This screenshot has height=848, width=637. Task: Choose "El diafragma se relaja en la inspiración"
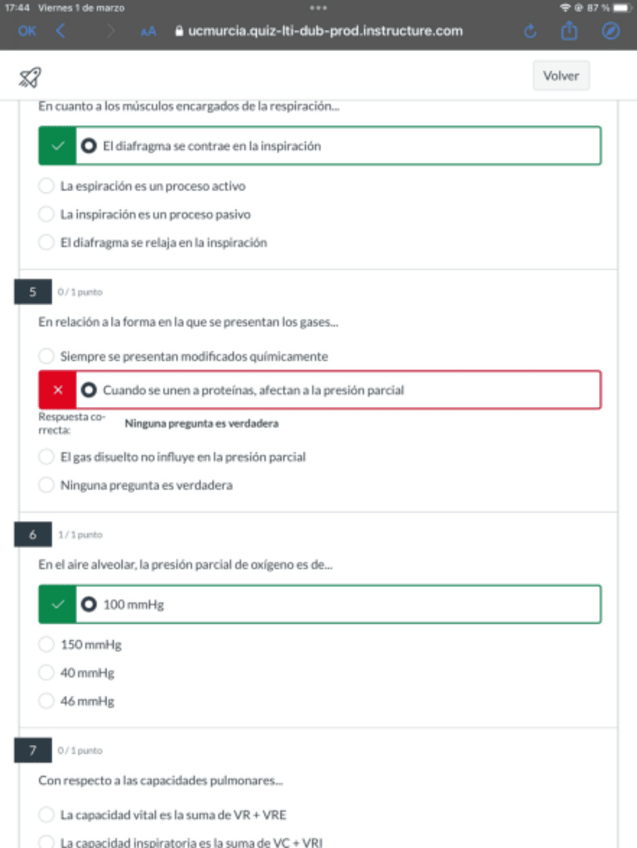click(x=46, y=242)
